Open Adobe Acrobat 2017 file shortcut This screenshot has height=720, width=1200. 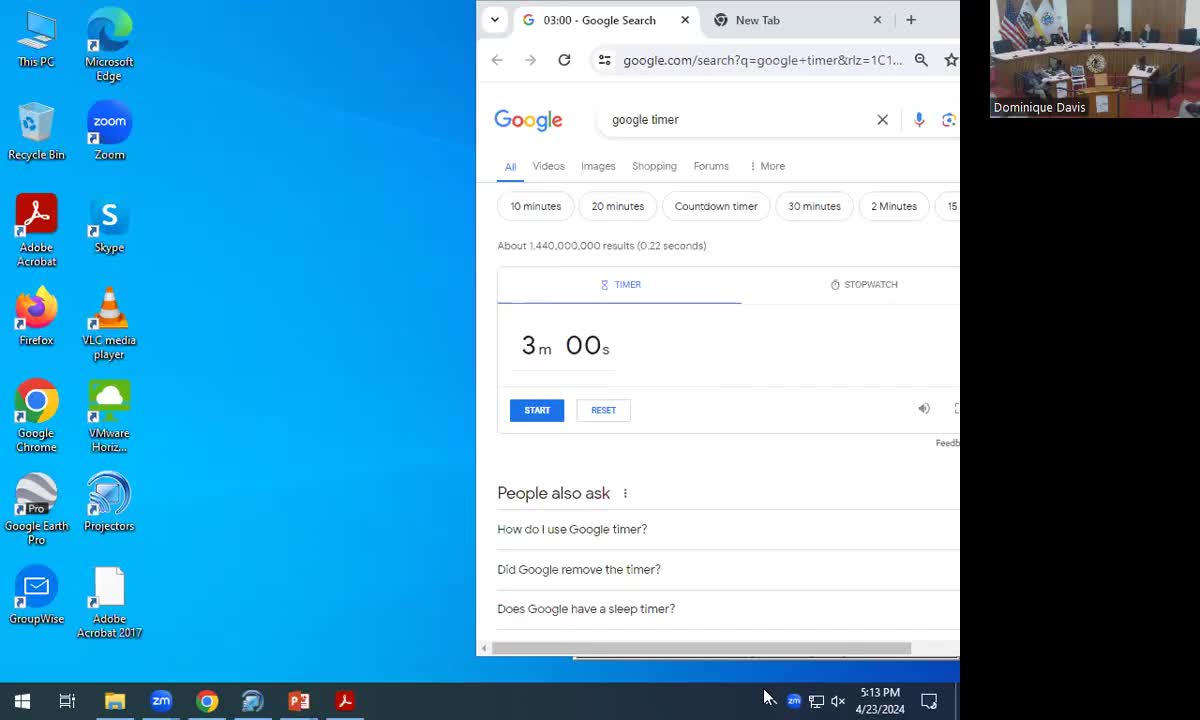109,603
